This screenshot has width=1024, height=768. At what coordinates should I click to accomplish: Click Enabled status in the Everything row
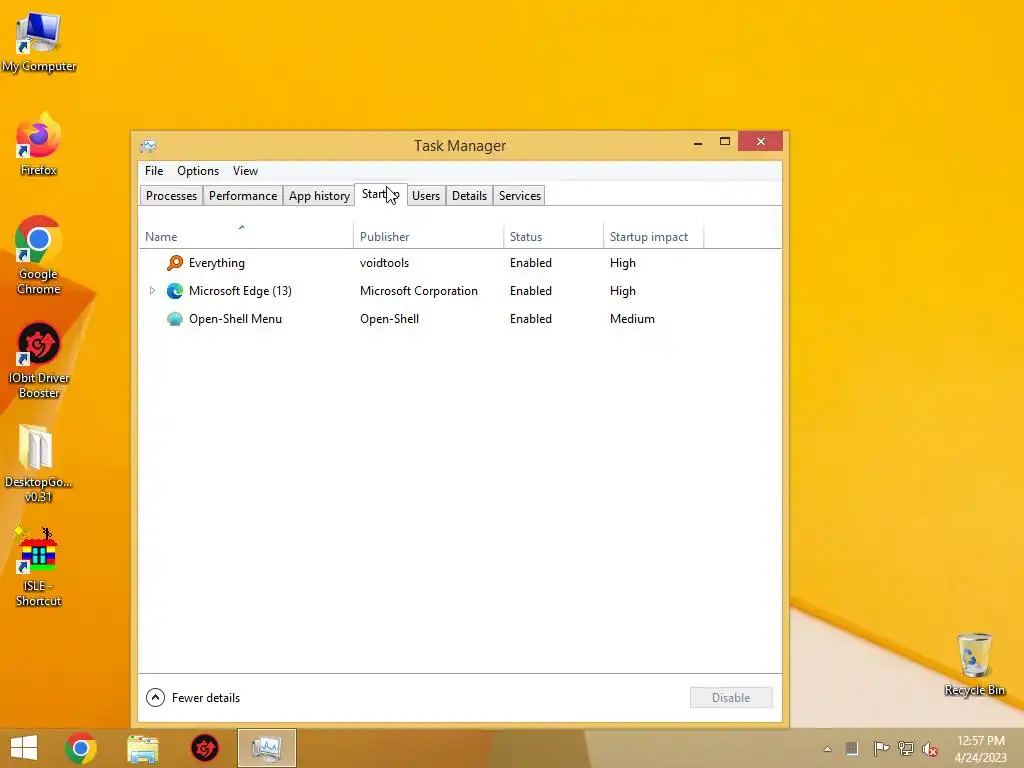(531, 263)
